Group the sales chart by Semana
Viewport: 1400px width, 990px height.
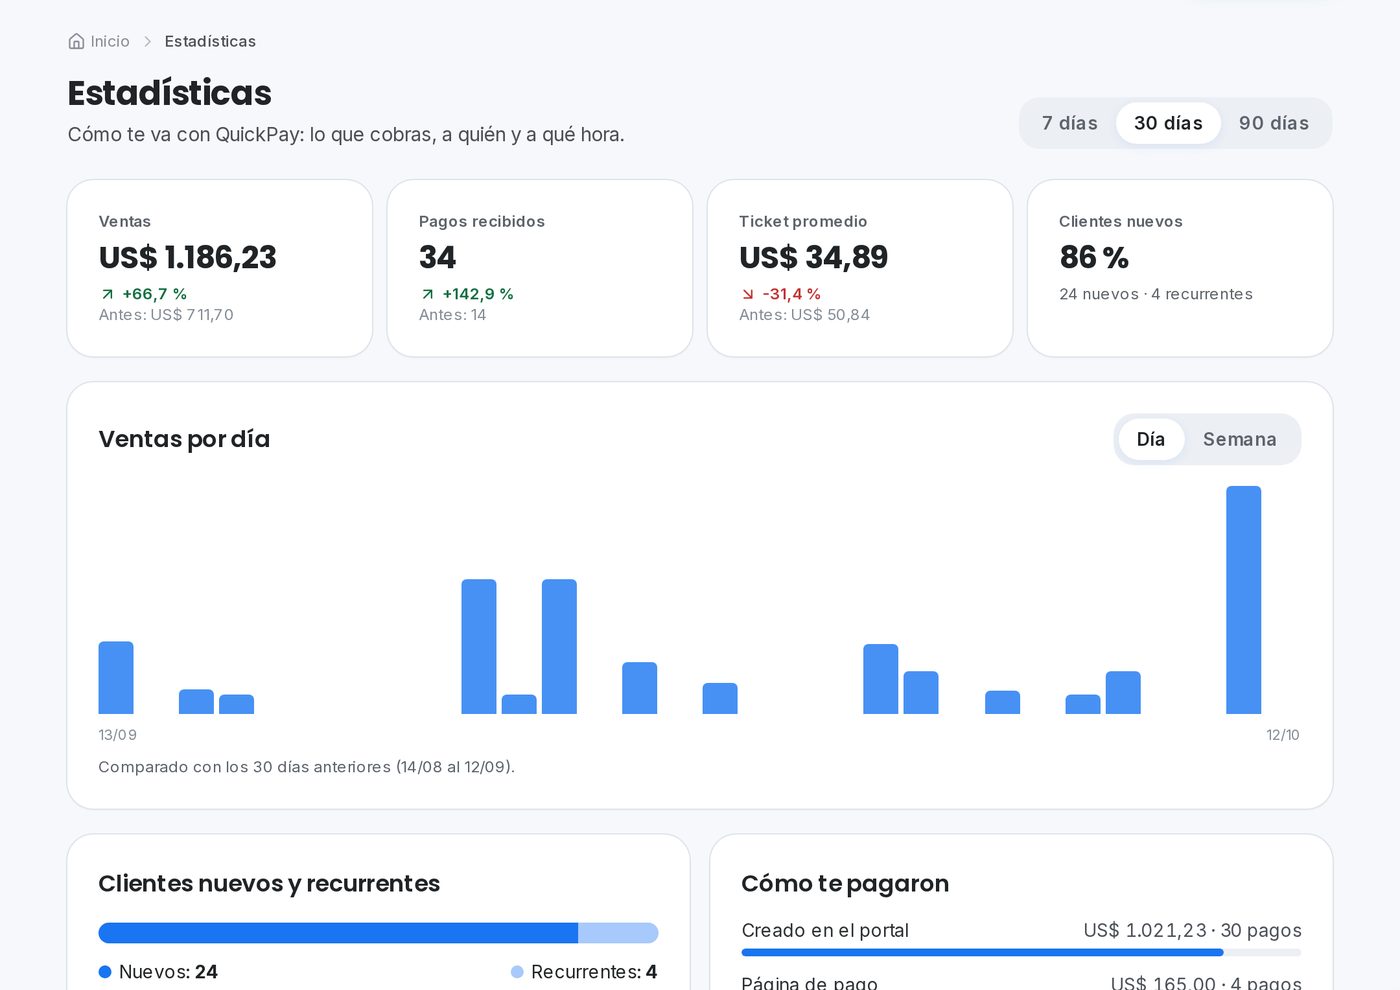[1240, 439]
